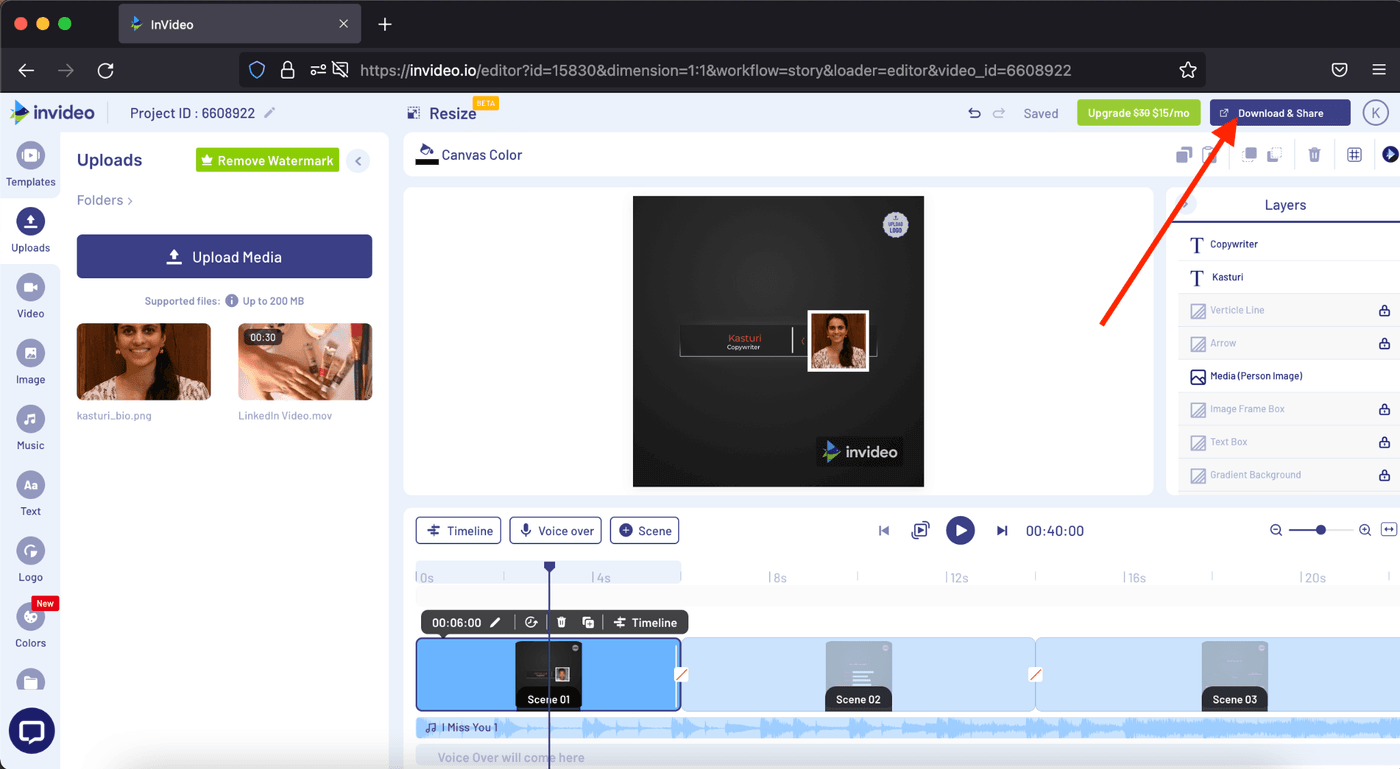The height and width of the screenshot is (769, 1400).
Task: Adjust the timeline zoom slider
Action: (x=1320, y=530)
